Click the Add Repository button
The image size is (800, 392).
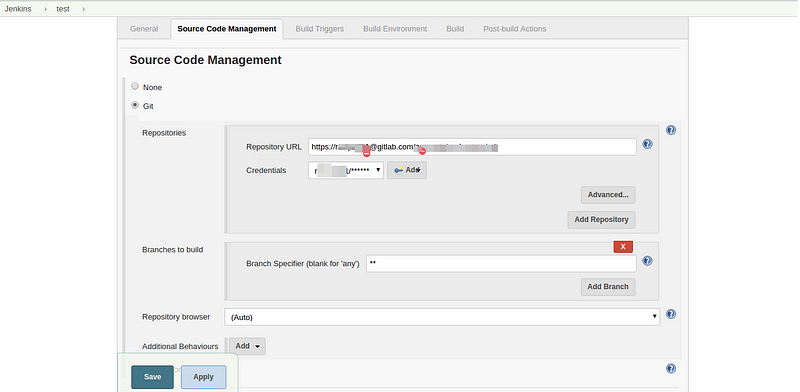click(x=601, y=219)
